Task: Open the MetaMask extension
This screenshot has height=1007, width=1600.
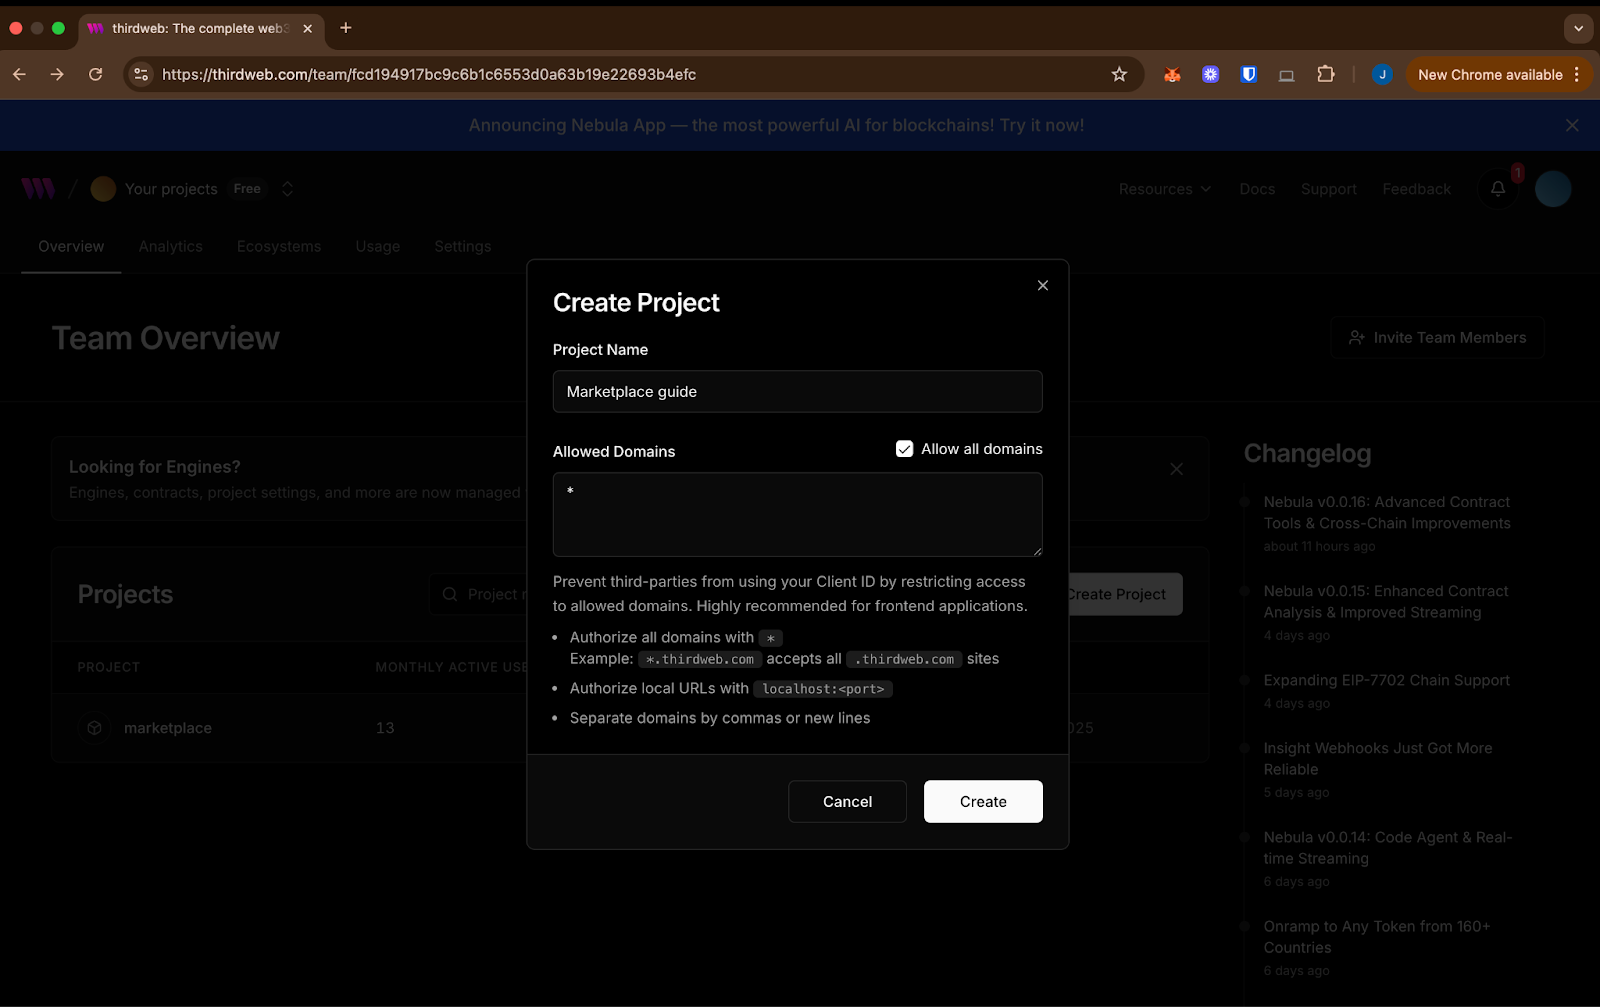Action: pyautogui.click(x=1171, y=74)
